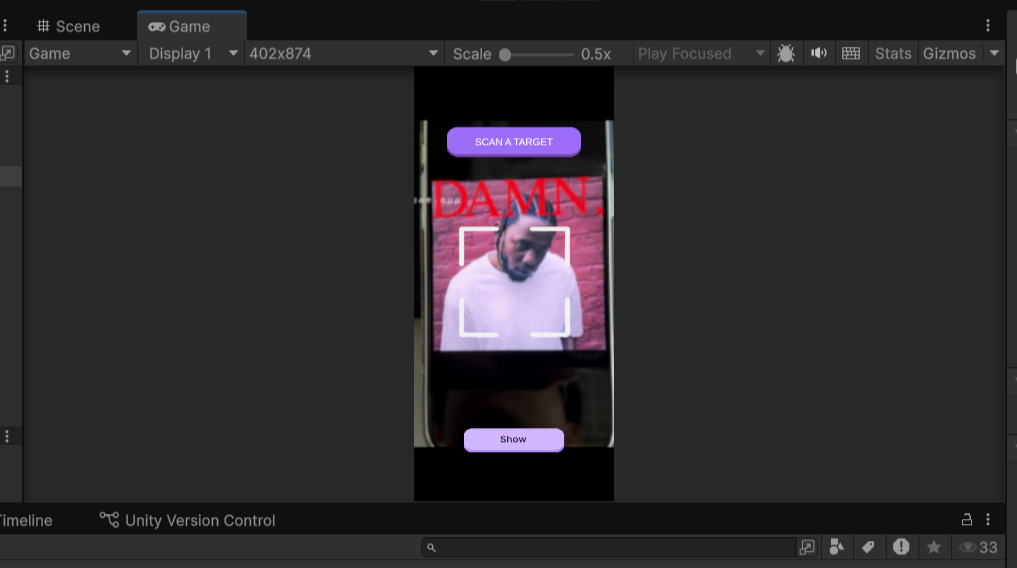1017x568 pixels.
Task: Open the left panel options dots near top
Action: [x=5, y=25]
